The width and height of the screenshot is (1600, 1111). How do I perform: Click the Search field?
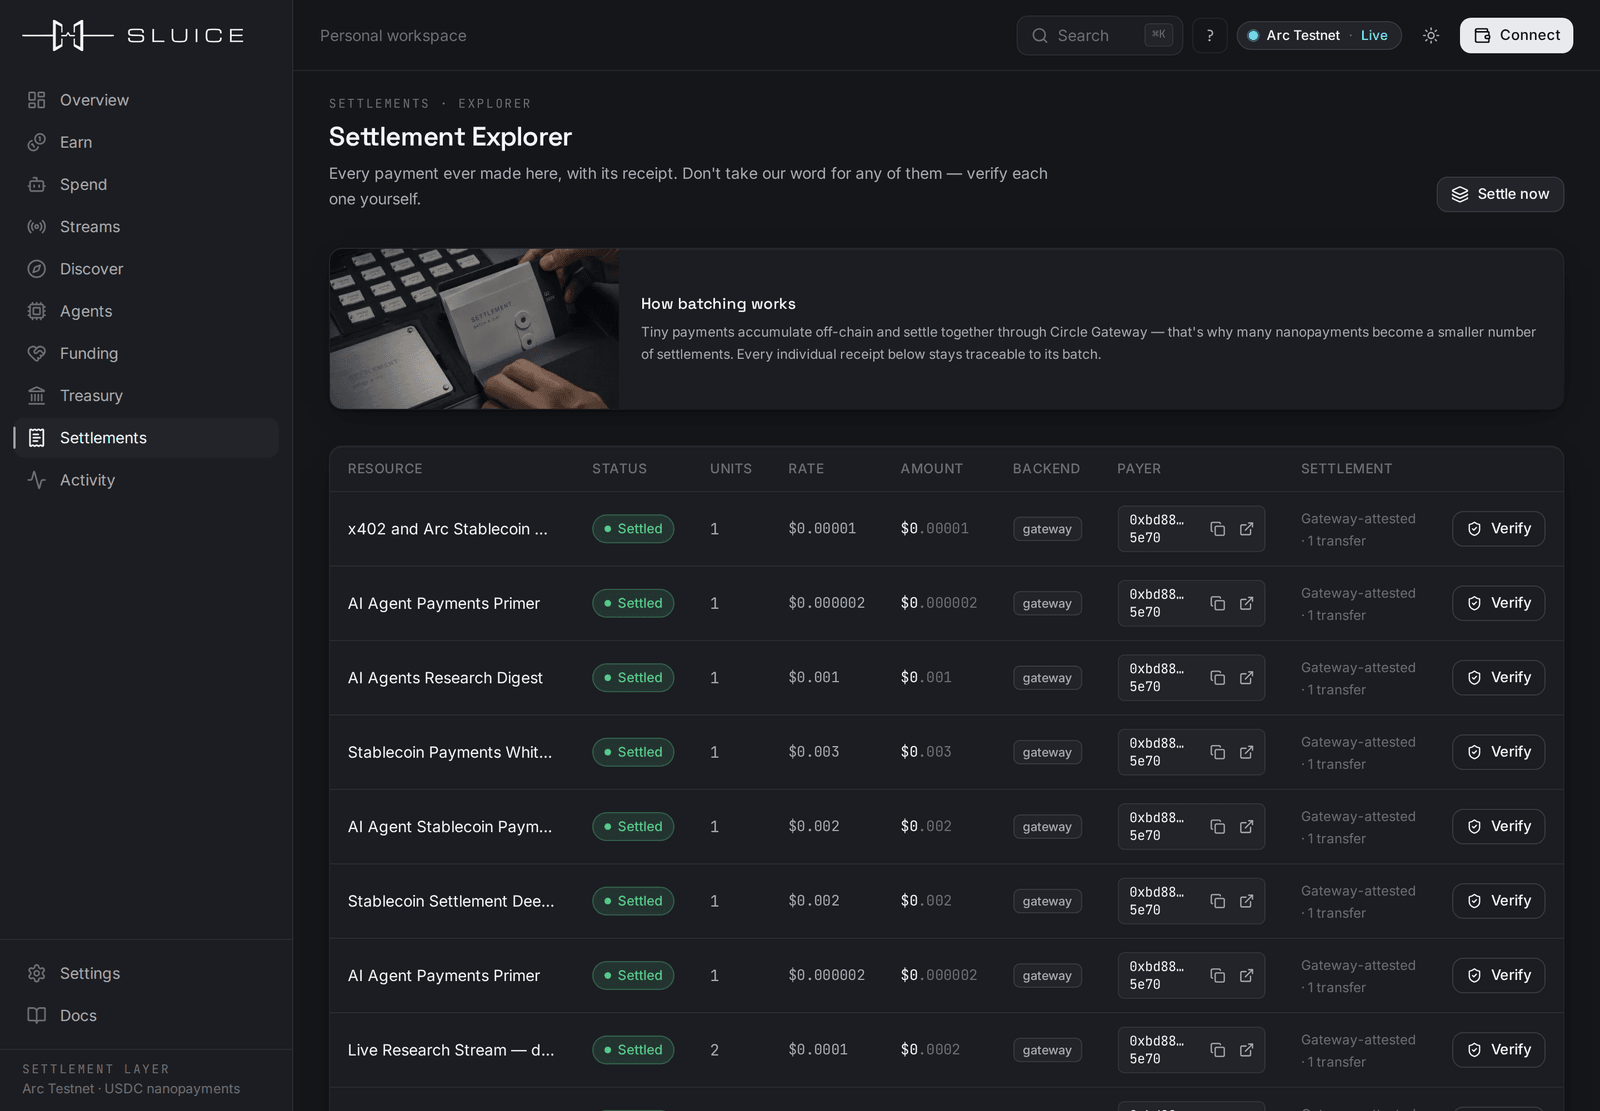coord(1100,35)
